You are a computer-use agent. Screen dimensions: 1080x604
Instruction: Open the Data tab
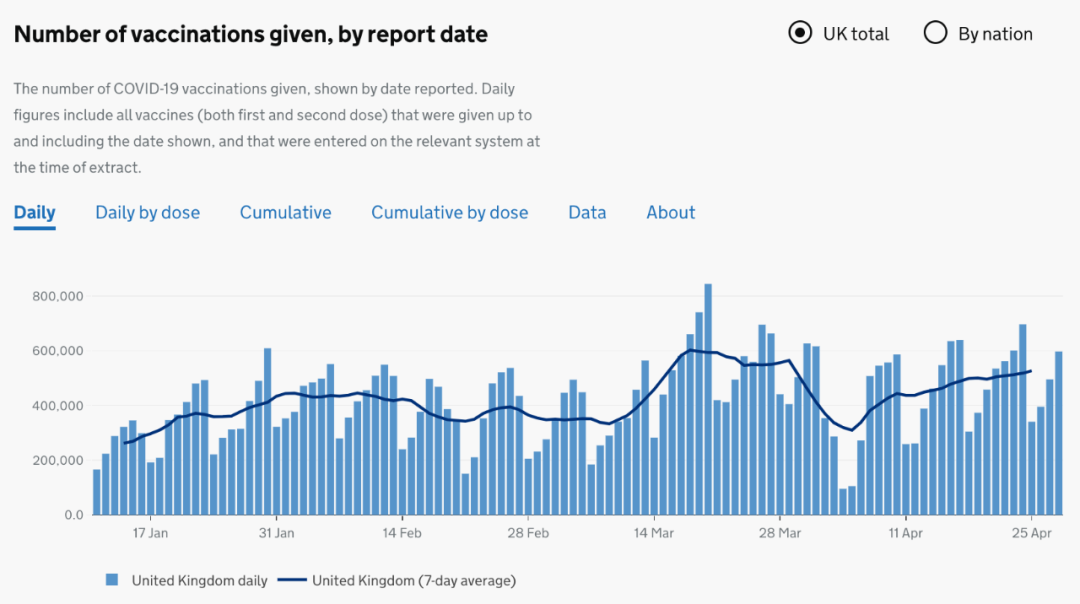pos(587,213)
